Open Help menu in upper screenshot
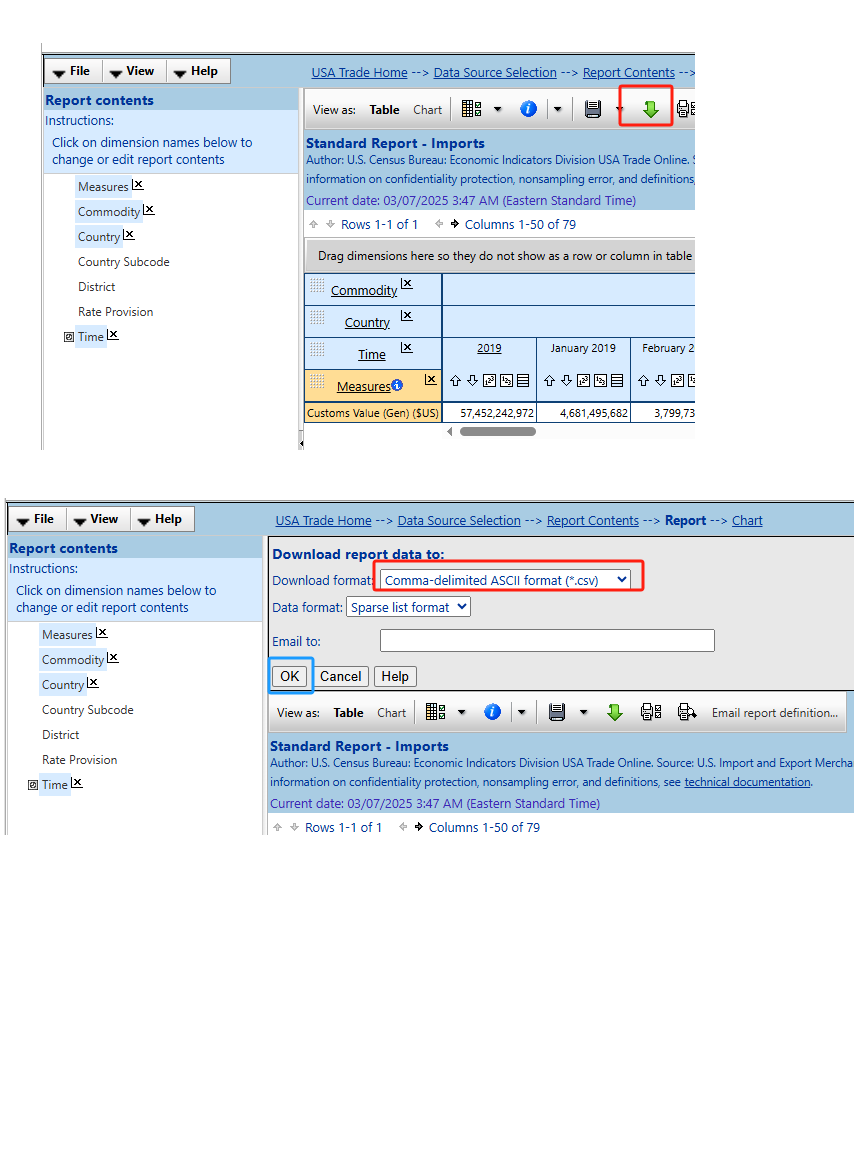 197,71
